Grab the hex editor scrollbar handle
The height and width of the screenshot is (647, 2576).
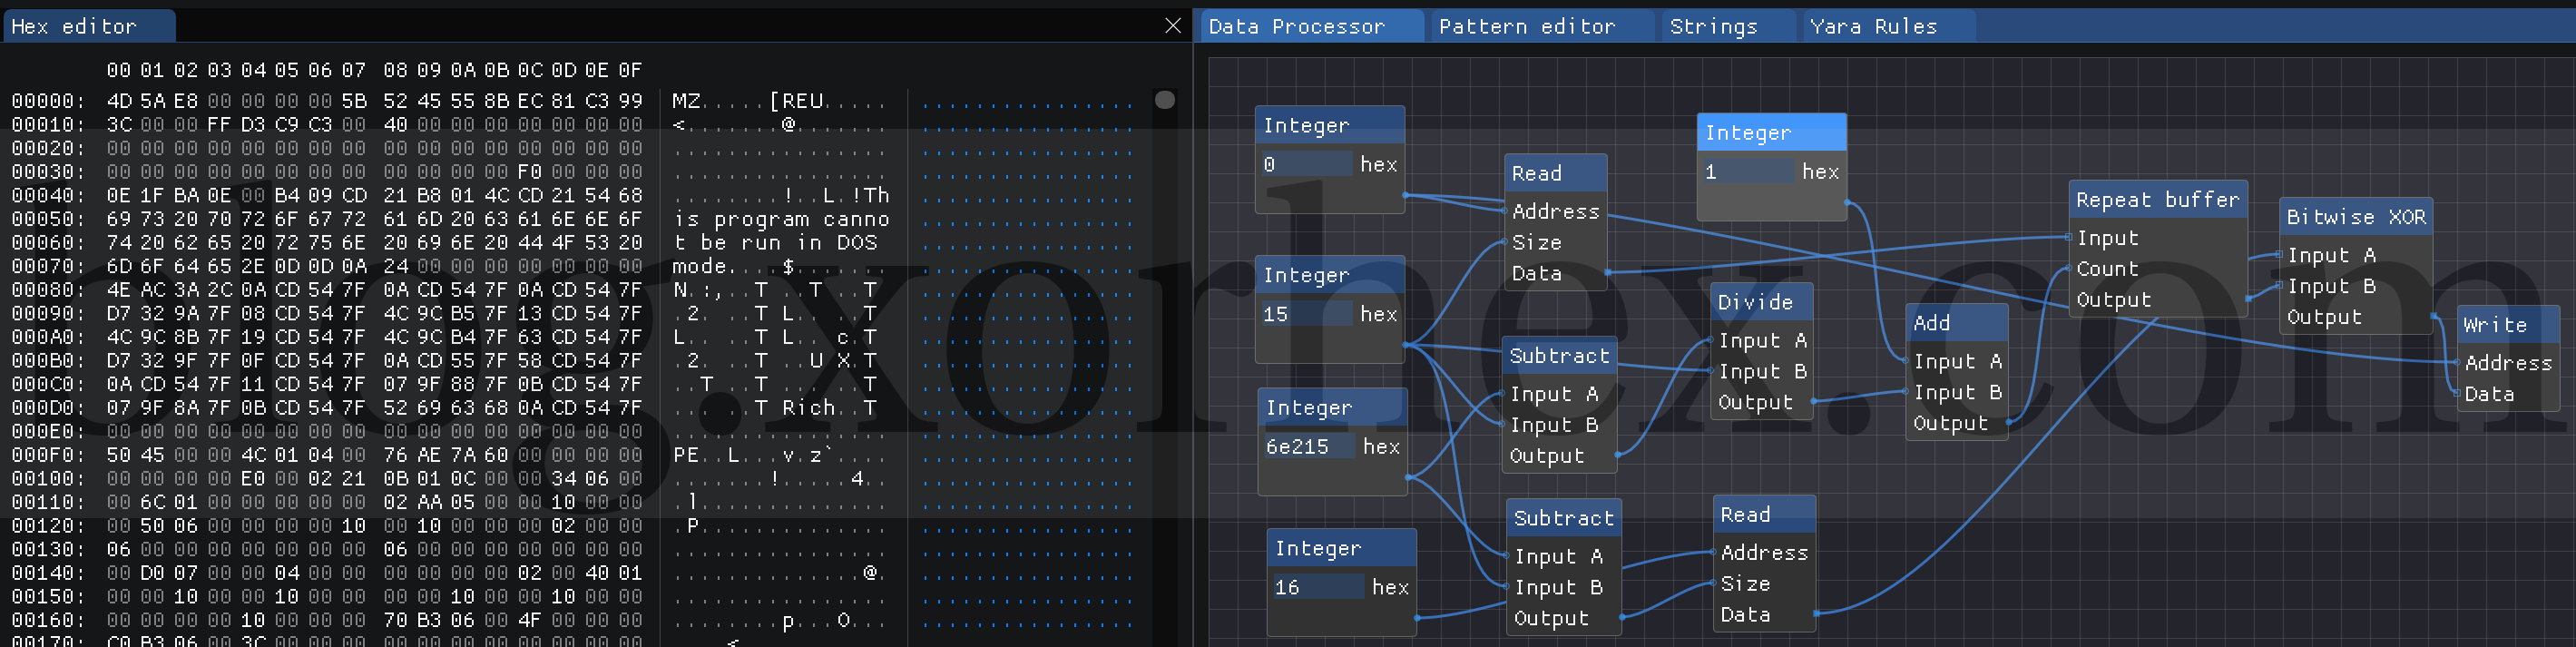pos(1164,100)
